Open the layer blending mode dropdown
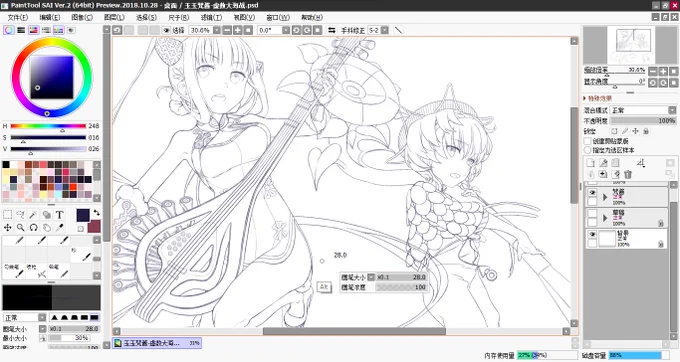The height and width of the screenshot is (362, 680). (x=672, y=110)
